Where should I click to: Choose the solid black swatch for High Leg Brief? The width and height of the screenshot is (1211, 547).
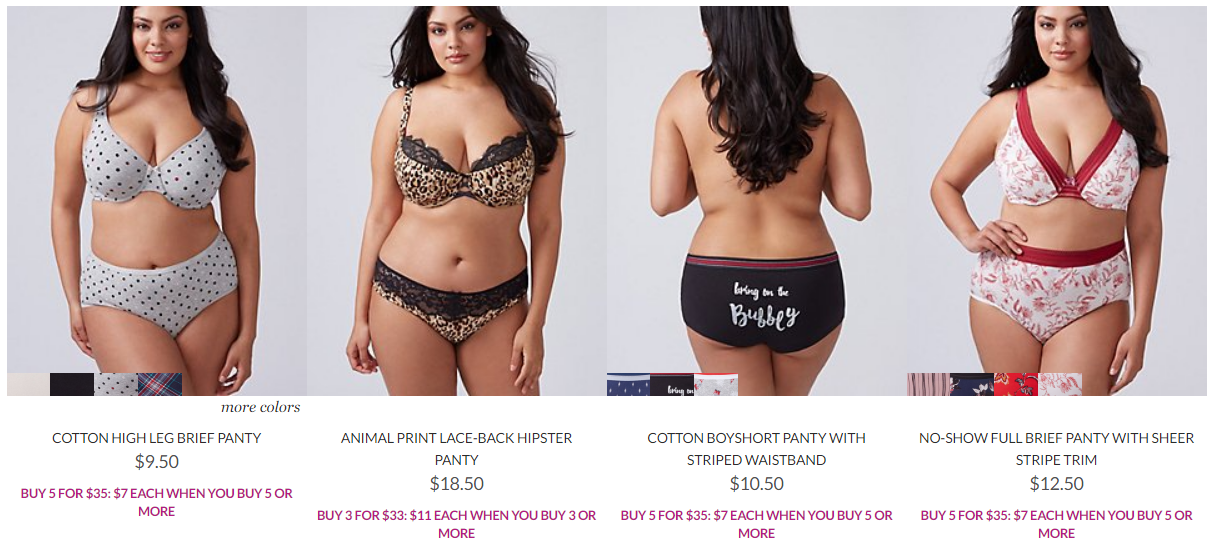[x=72, y=384]
